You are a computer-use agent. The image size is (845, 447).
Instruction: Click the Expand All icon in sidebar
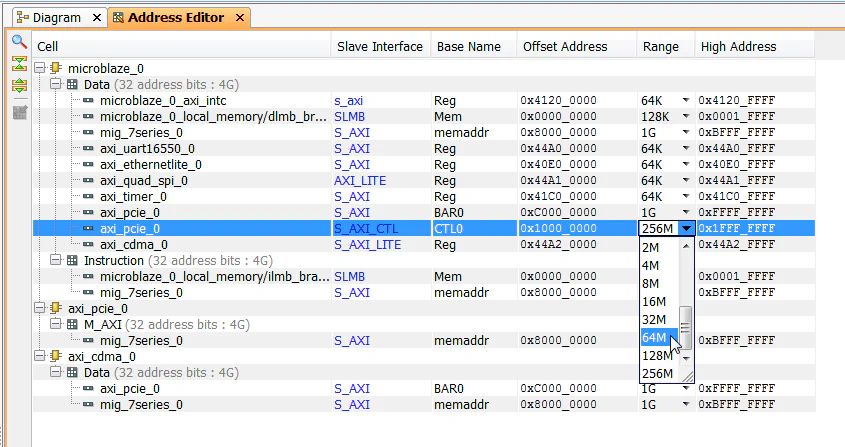[x=19, y=85]
